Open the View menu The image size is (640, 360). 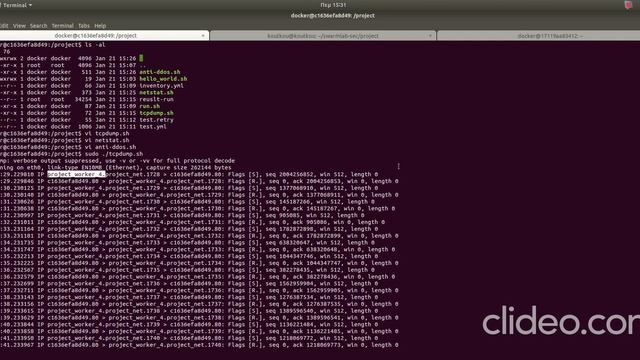tap(19, 26)
